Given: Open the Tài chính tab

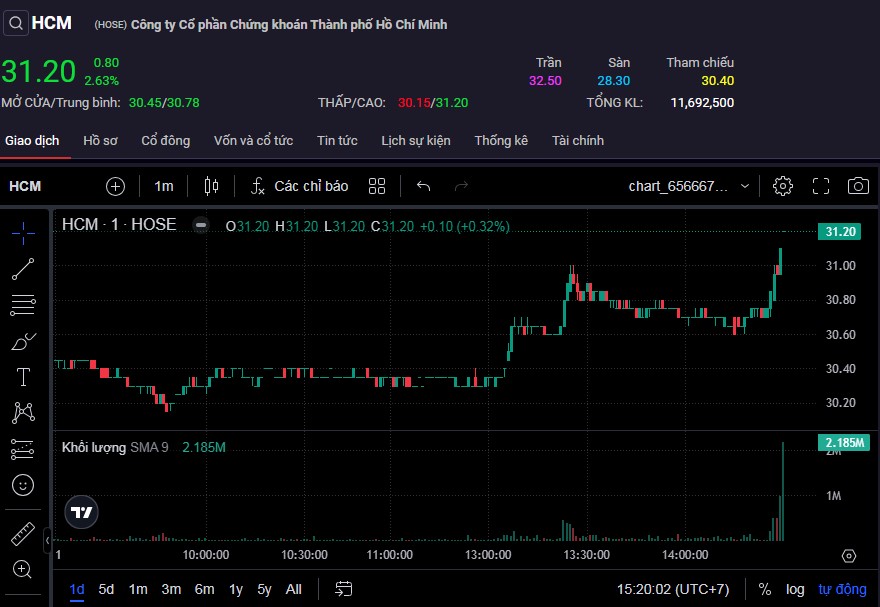Looking at the screenshot, I should coord(578,140).
